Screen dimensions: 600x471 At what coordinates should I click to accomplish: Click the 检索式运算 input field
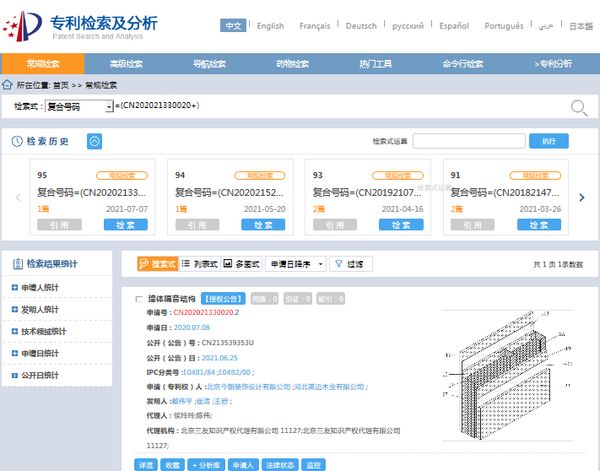[x=468, y=141]
